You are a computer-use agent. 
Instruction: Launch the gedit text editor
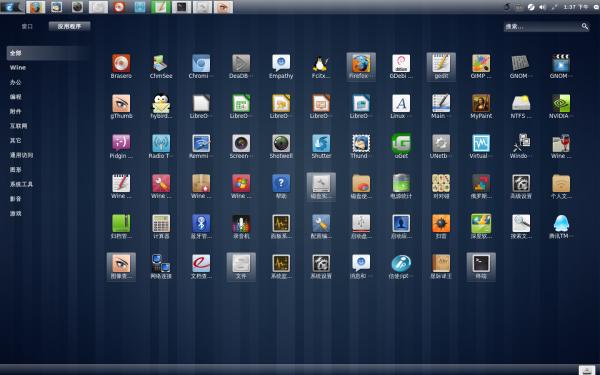point(441,67)
